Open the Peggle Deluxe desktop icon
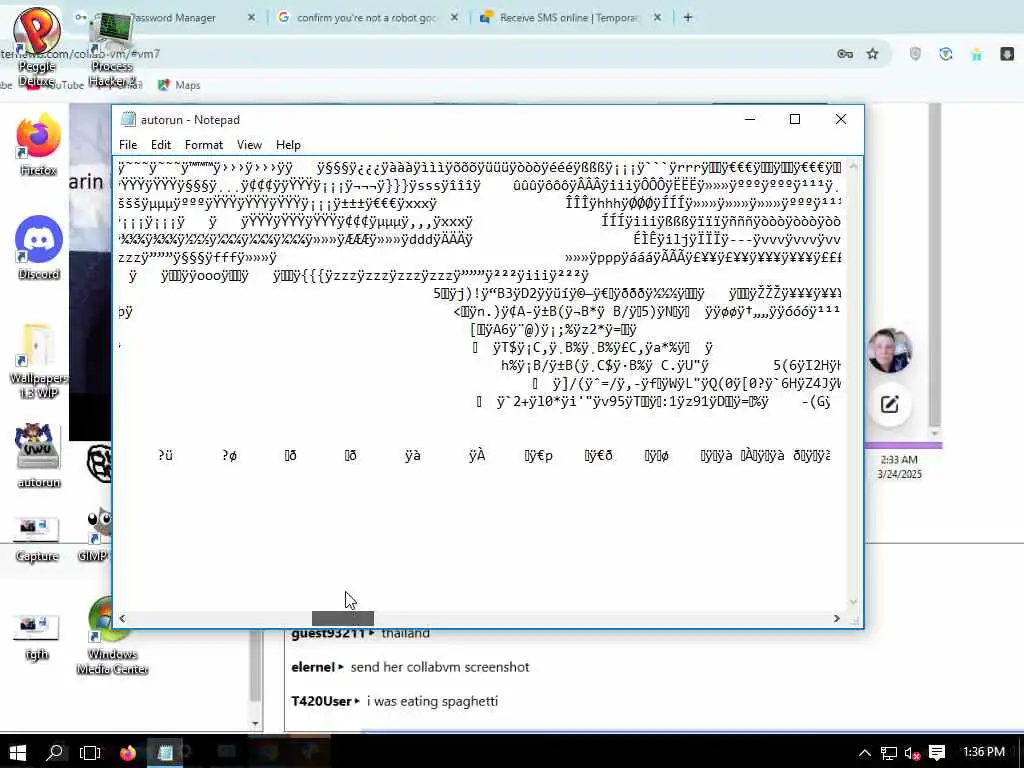The image size is (1024, 768). click(37, 48)
